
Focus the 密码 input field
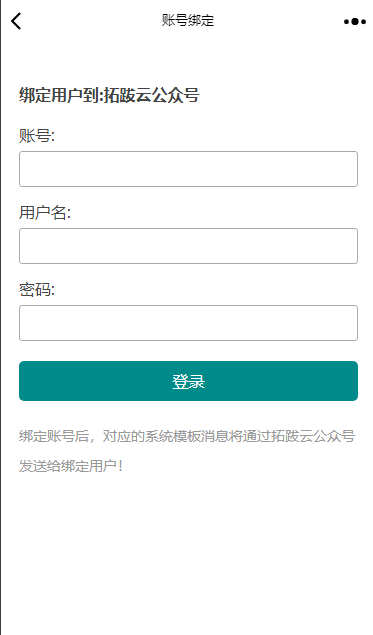click(x=188, y=323)
